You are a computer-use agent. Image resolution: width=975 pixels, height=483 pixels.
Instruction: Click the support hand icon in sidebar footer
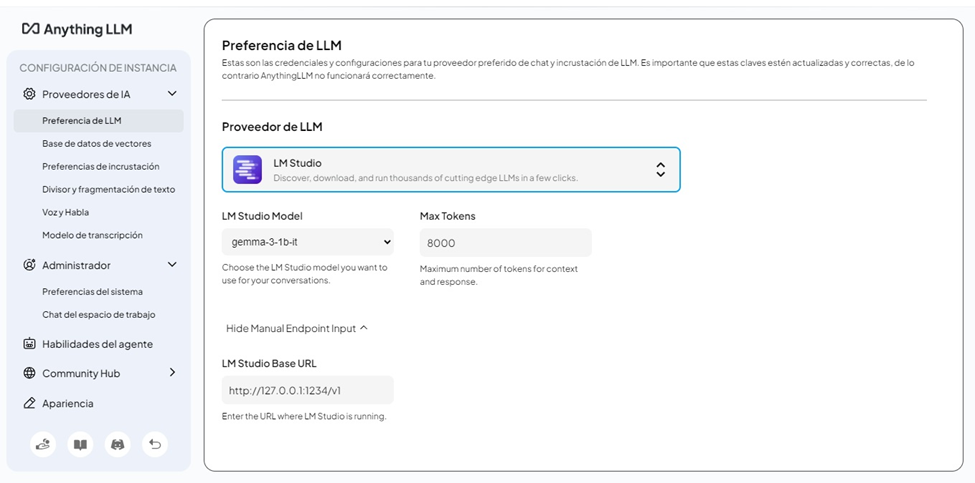[x=43, y=444]
